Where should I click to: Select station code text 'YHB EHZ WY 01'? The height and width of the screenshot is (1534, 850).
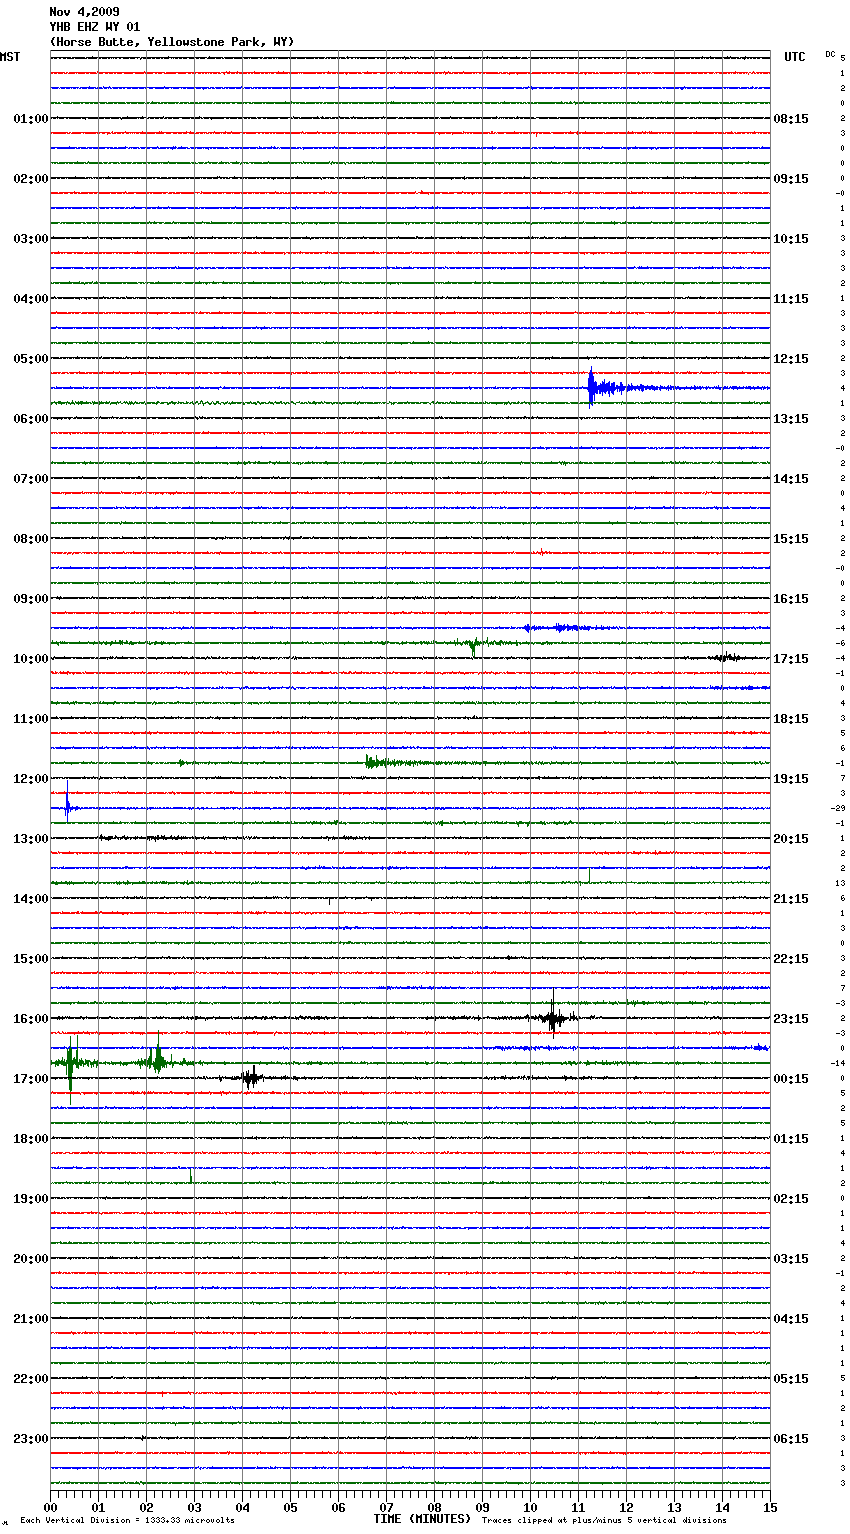pyautogui.click(x=95, y=27)
